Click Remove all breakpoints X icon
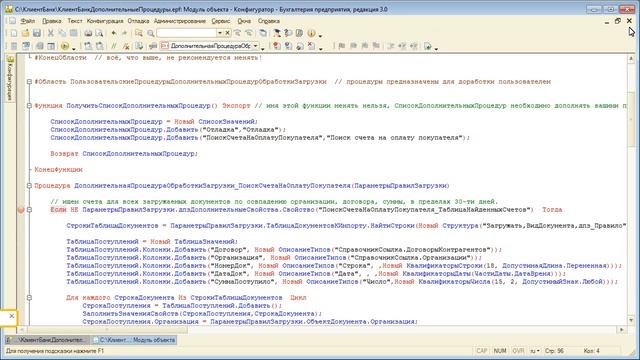The height and width of the screenshot is (360, 640). point(311,46)
